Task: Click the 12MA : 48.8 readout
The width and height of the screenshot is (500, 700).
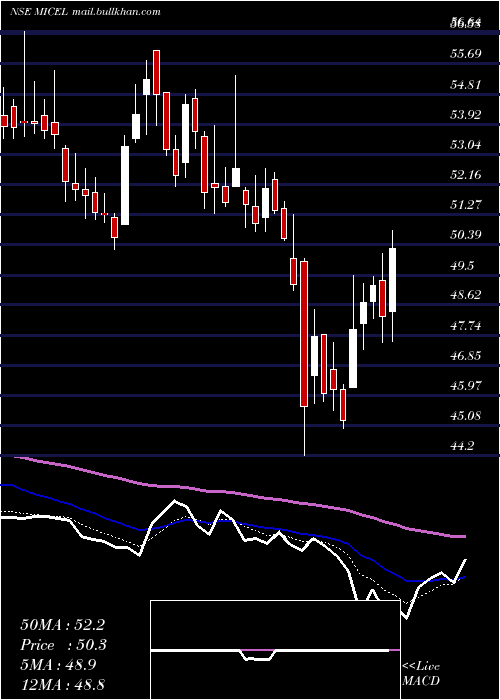Action: [x=62, y=685]
